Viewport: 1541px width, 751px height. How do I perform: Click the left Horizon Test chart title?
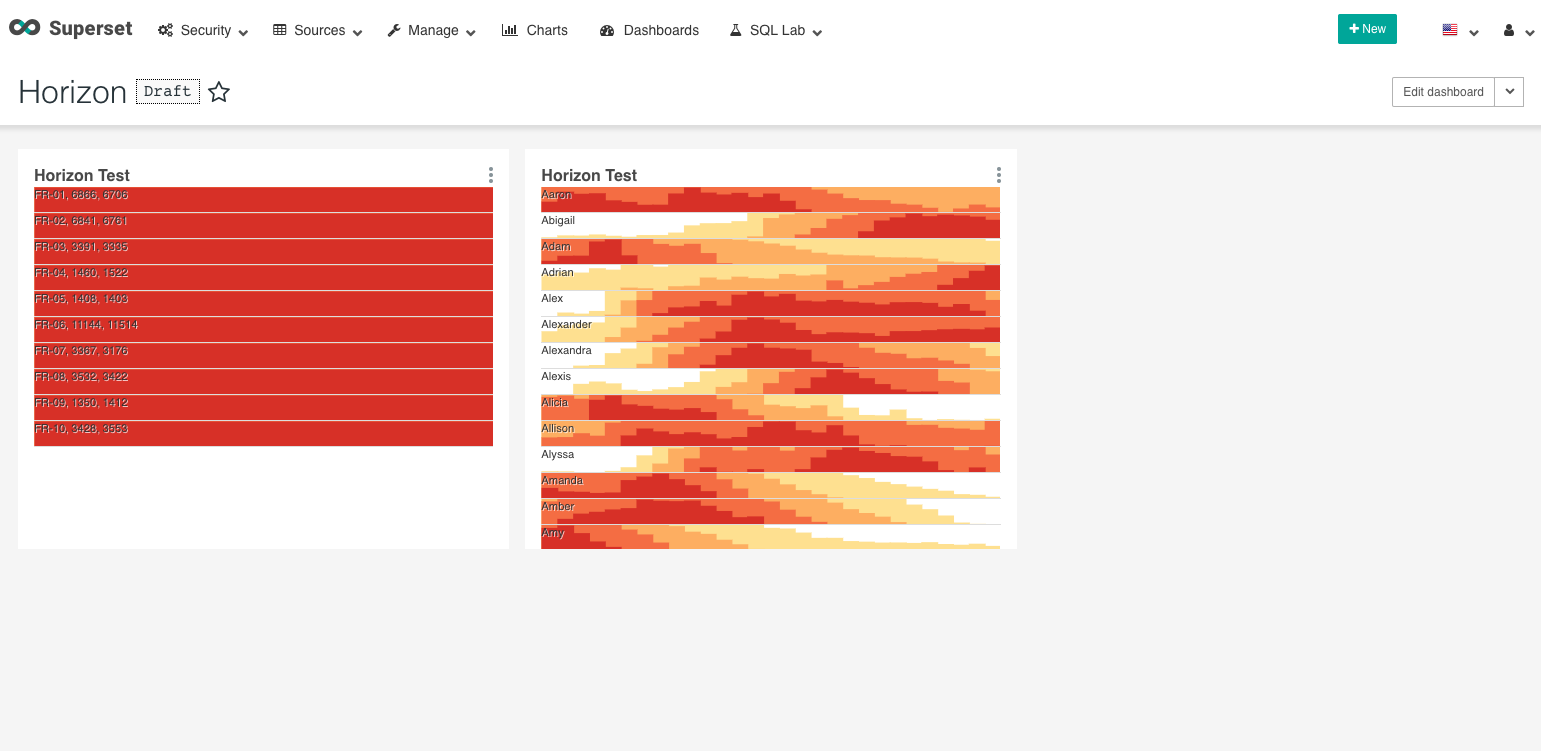pos(82,175)
